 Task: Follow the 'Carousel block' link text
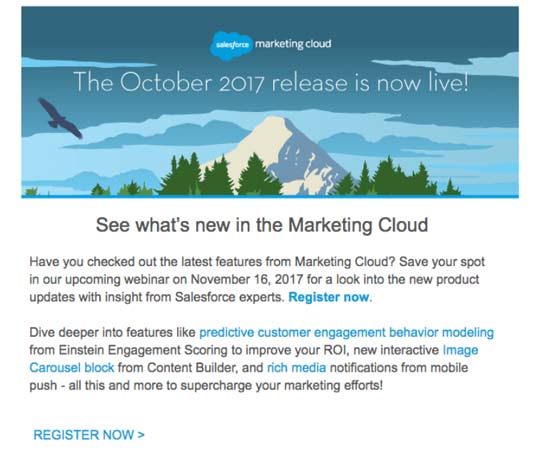[72, 368]
